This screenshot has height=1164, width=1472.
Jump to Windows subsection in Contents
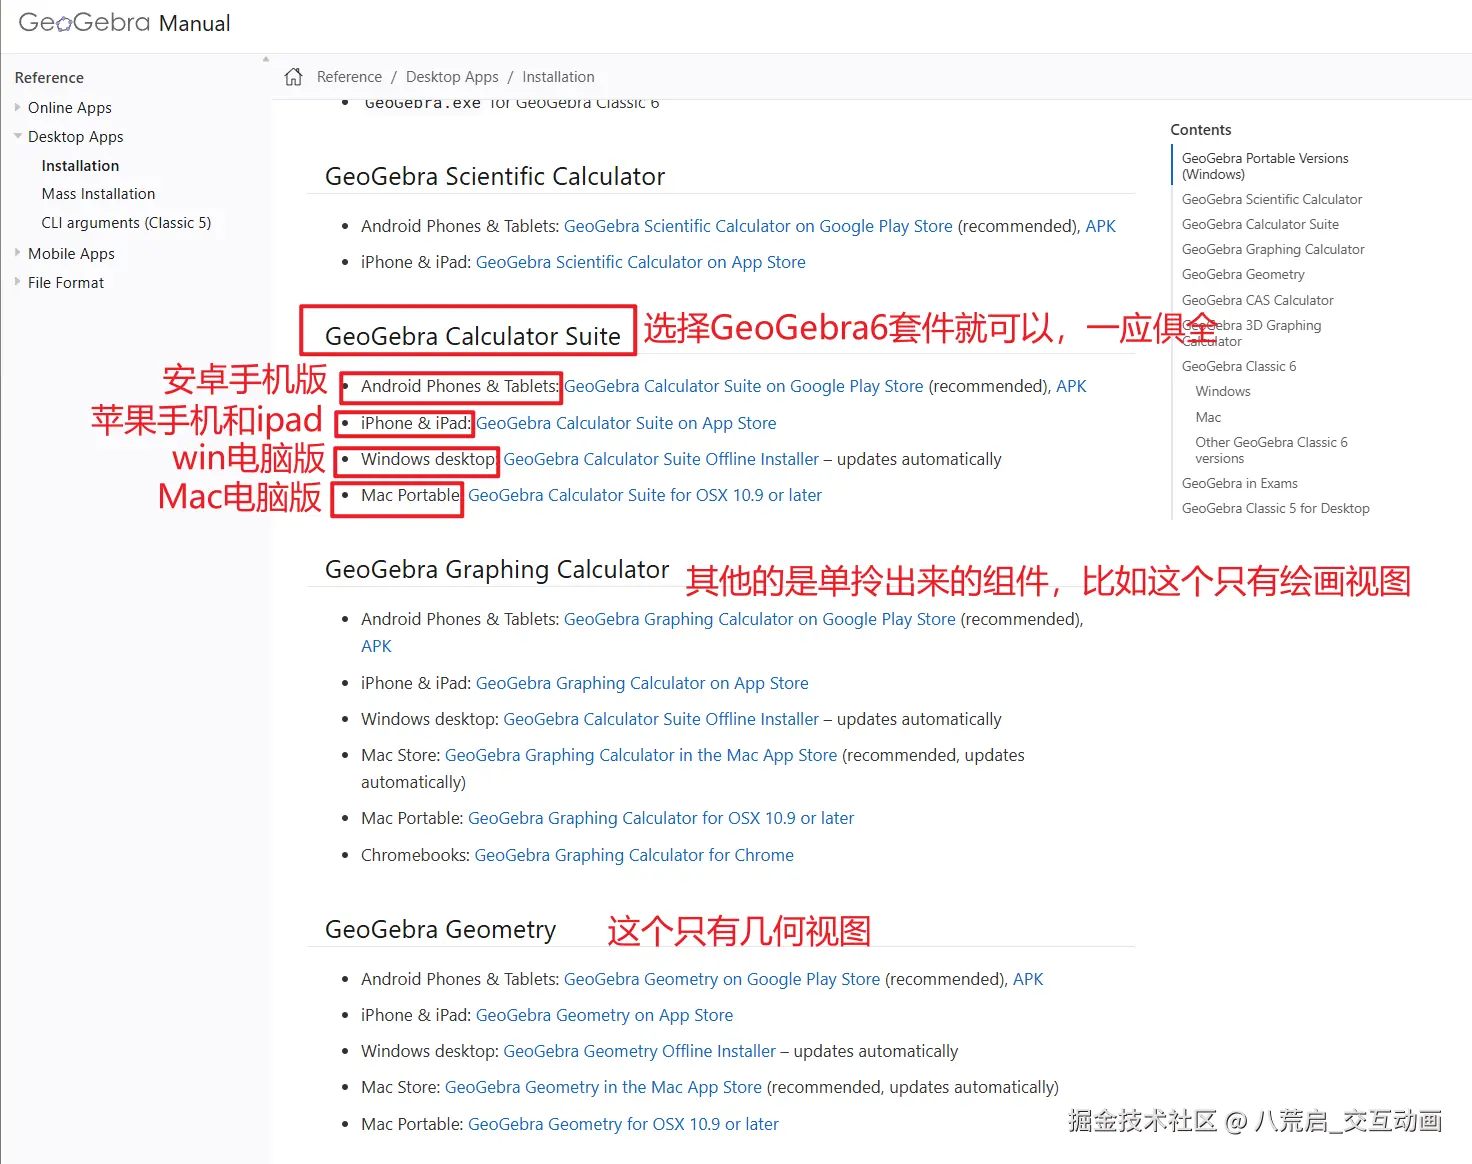[x=1223, y=391]
